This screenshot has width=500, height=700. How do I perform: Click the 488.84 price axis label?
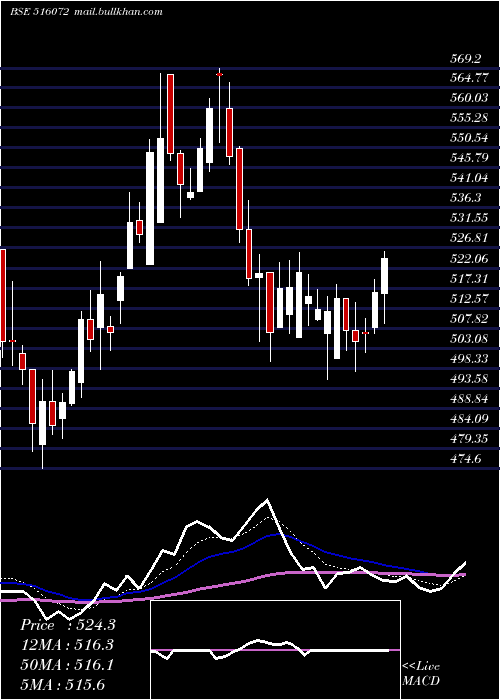click(x=469, y=399)
